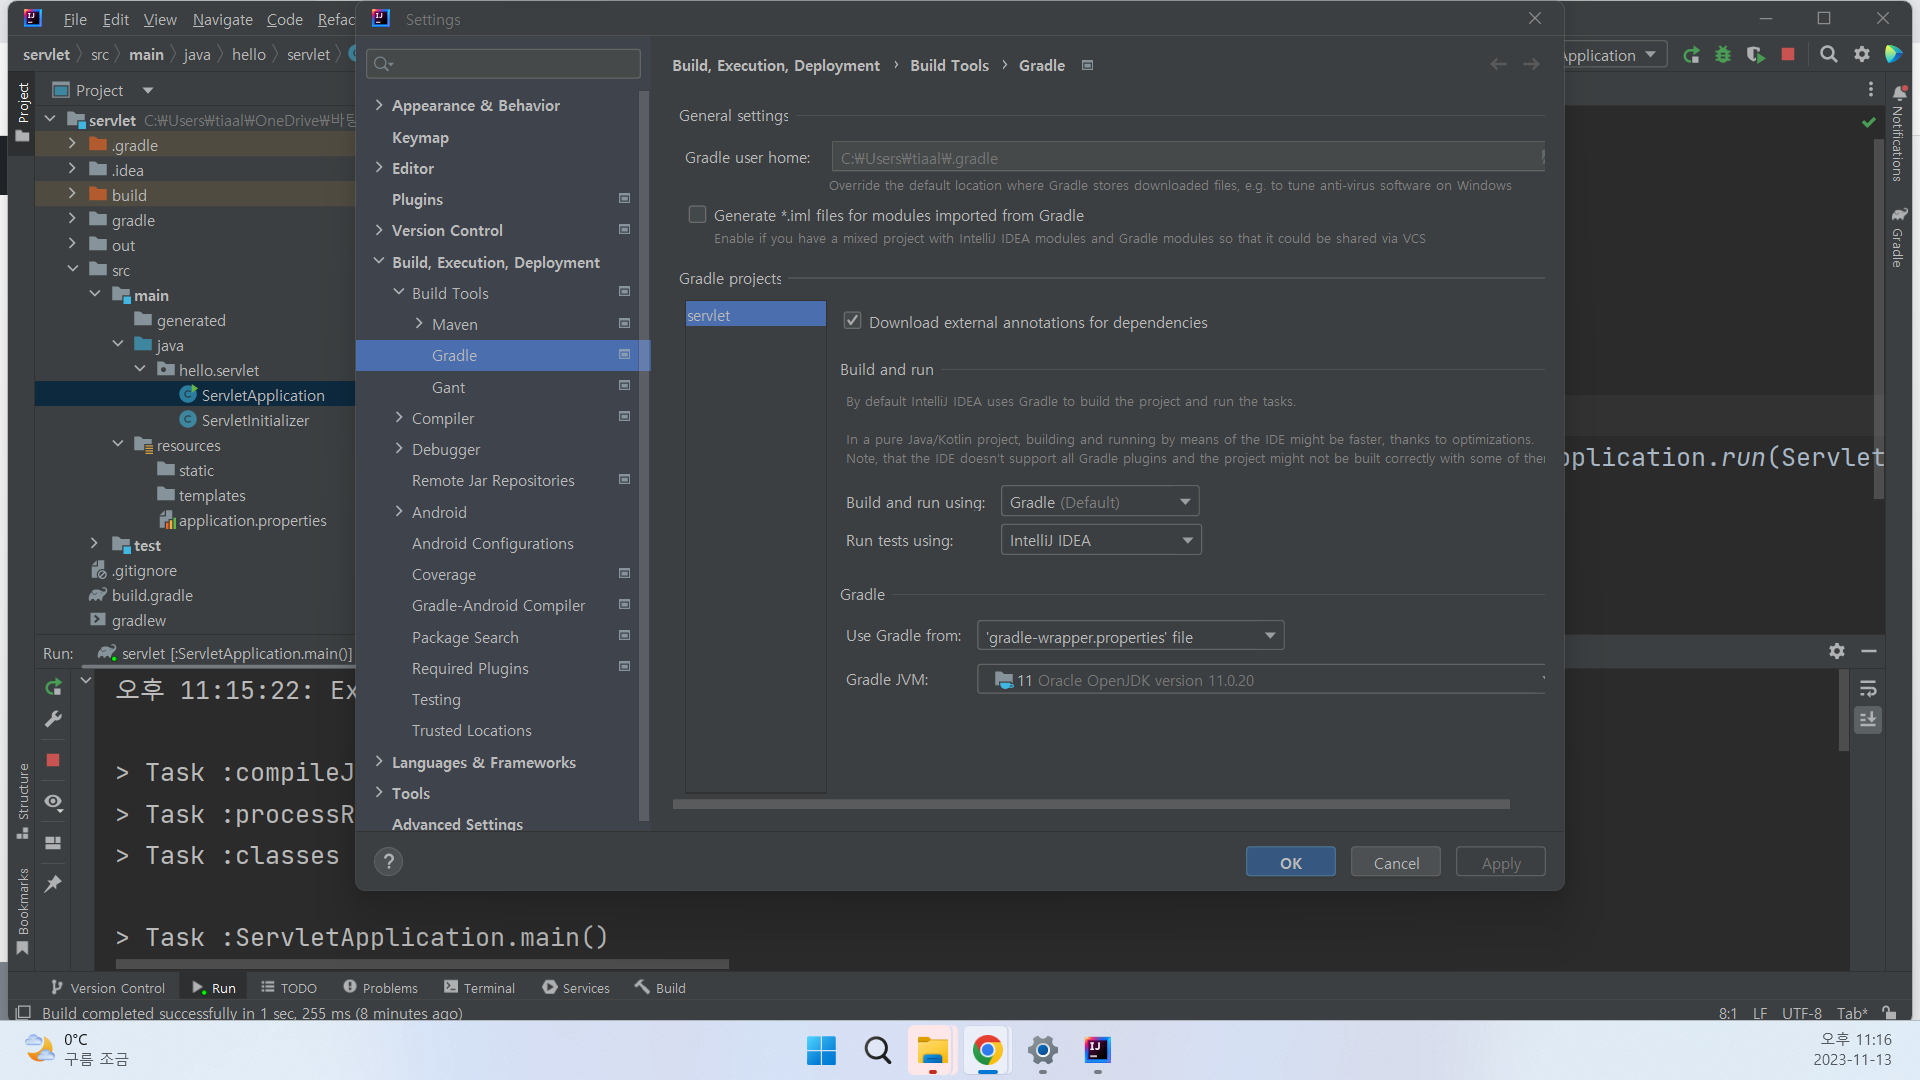Screen dimensions: 1920x1080
Task: Open the Code menu
Action: click(284, 19)
